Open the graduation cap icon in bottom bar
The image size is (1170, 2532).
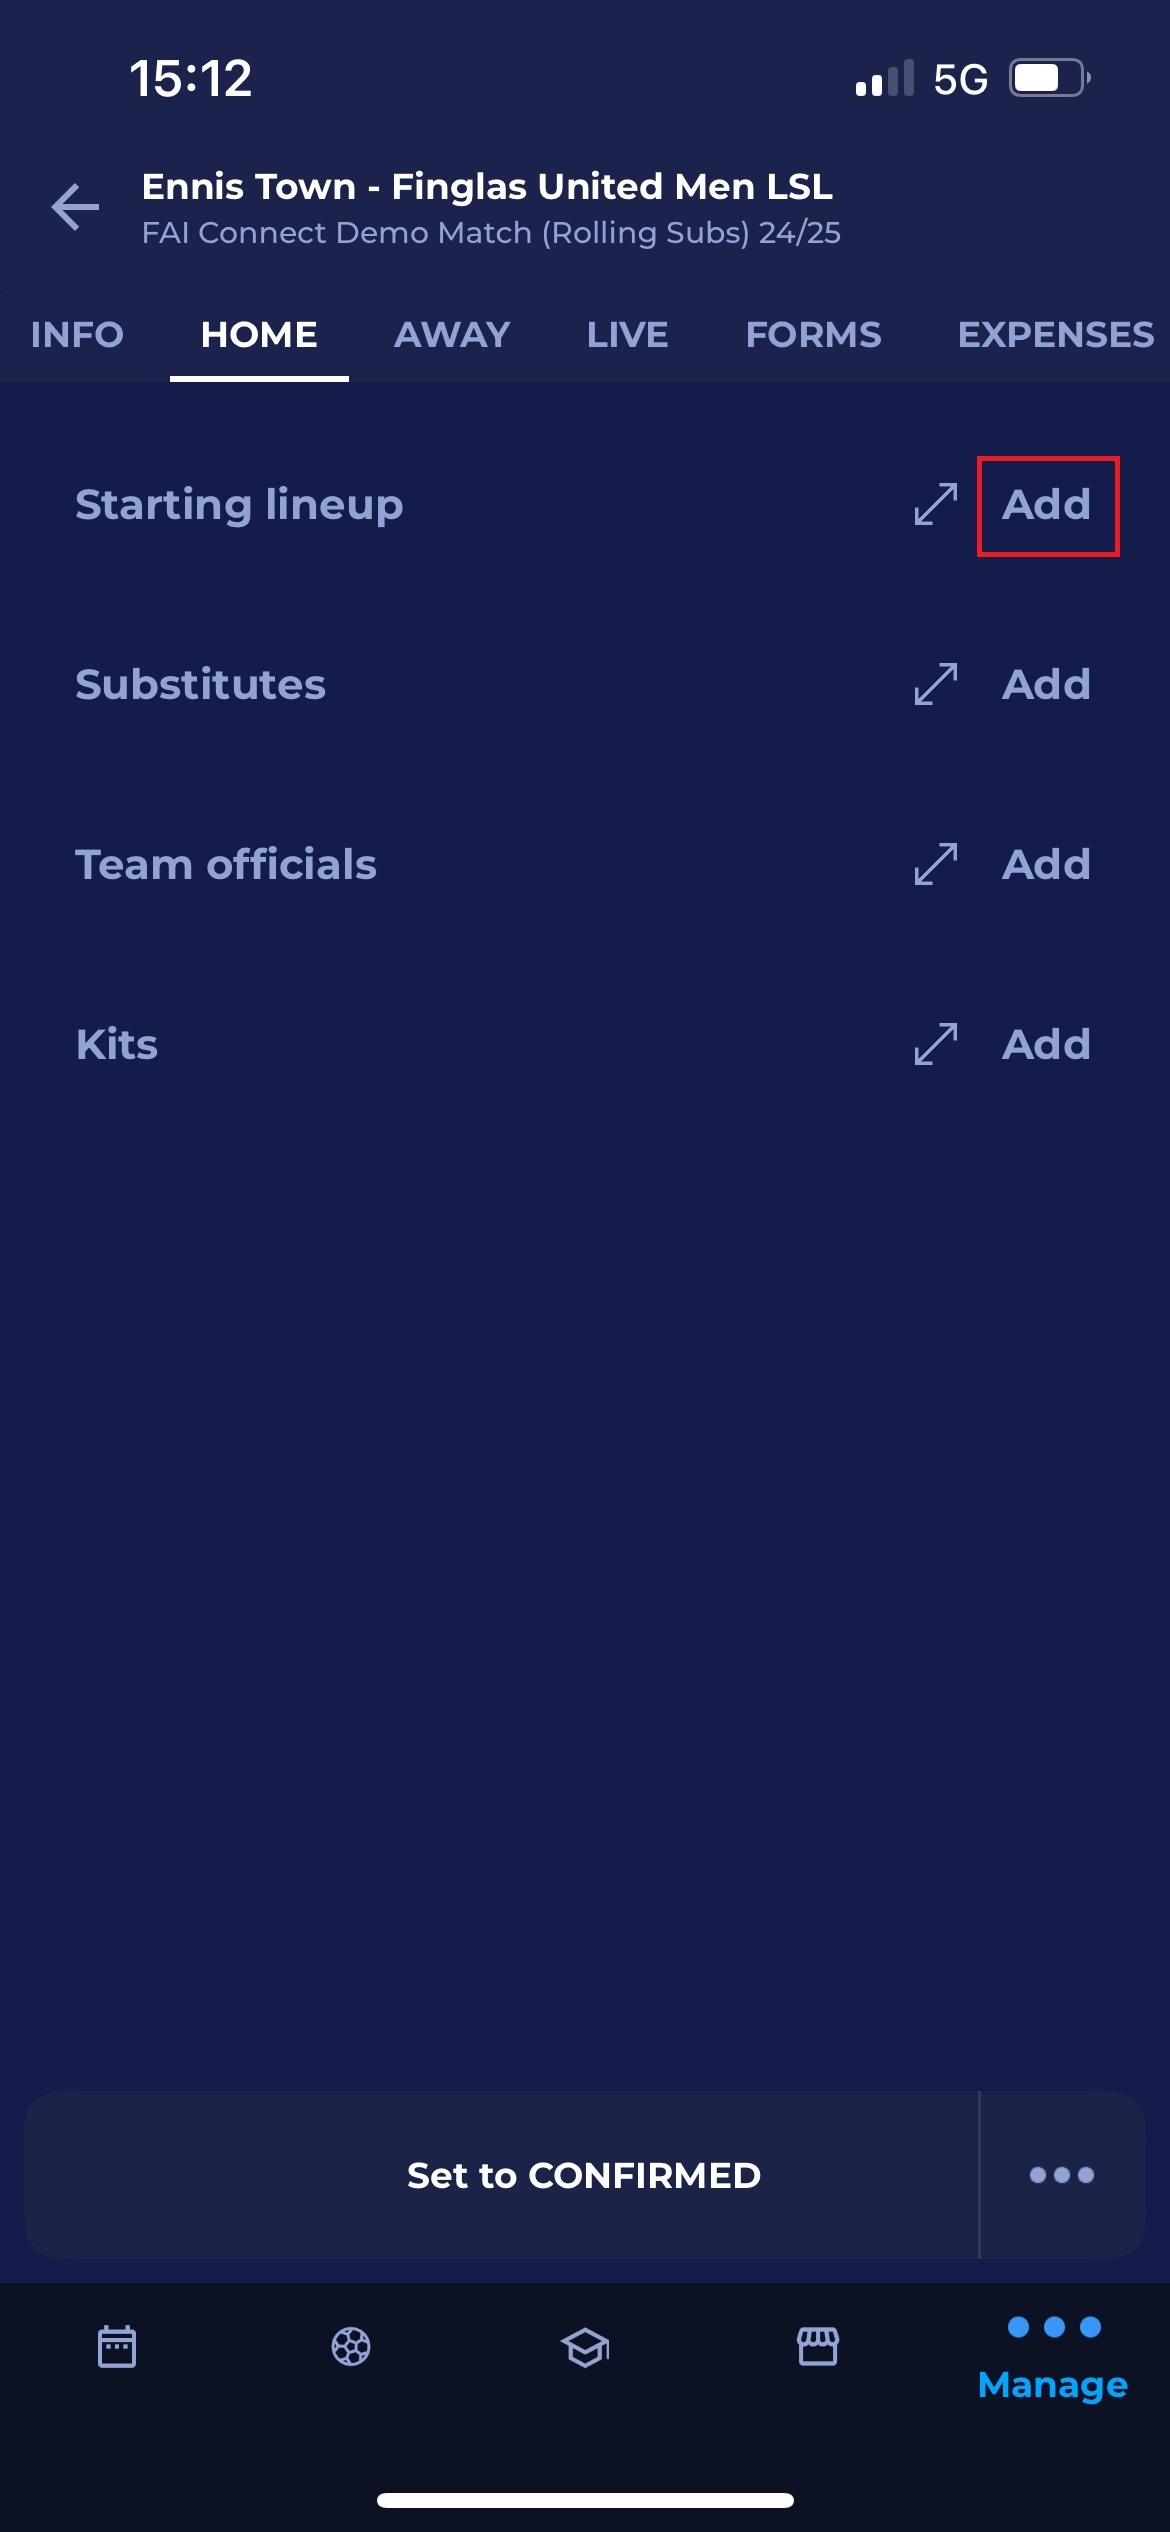(585, 2346)
